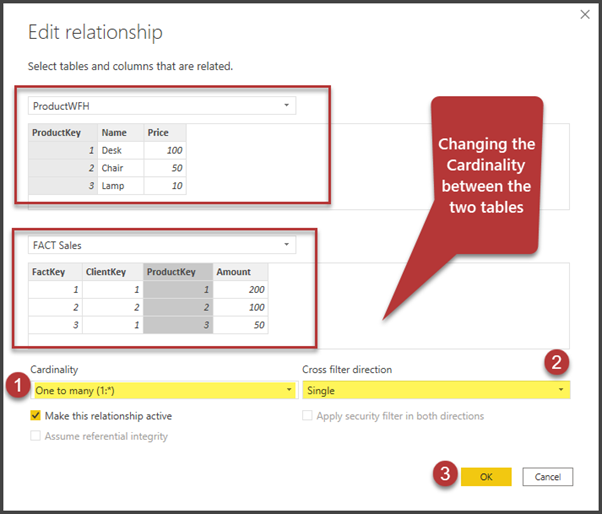
Task: Select the Name column header
Action: 121,132
